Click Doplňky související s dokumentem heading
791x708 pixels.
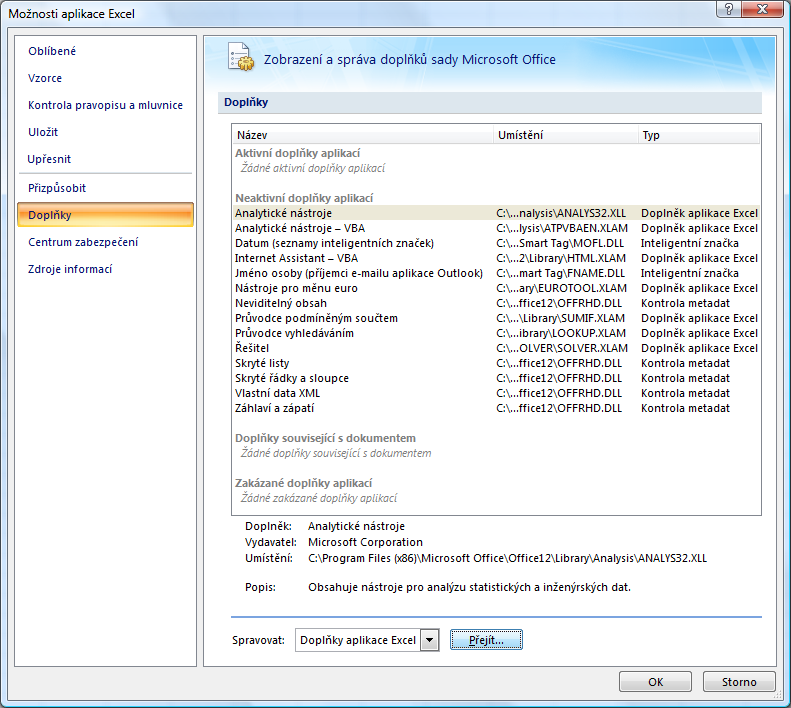pos(325,438)
